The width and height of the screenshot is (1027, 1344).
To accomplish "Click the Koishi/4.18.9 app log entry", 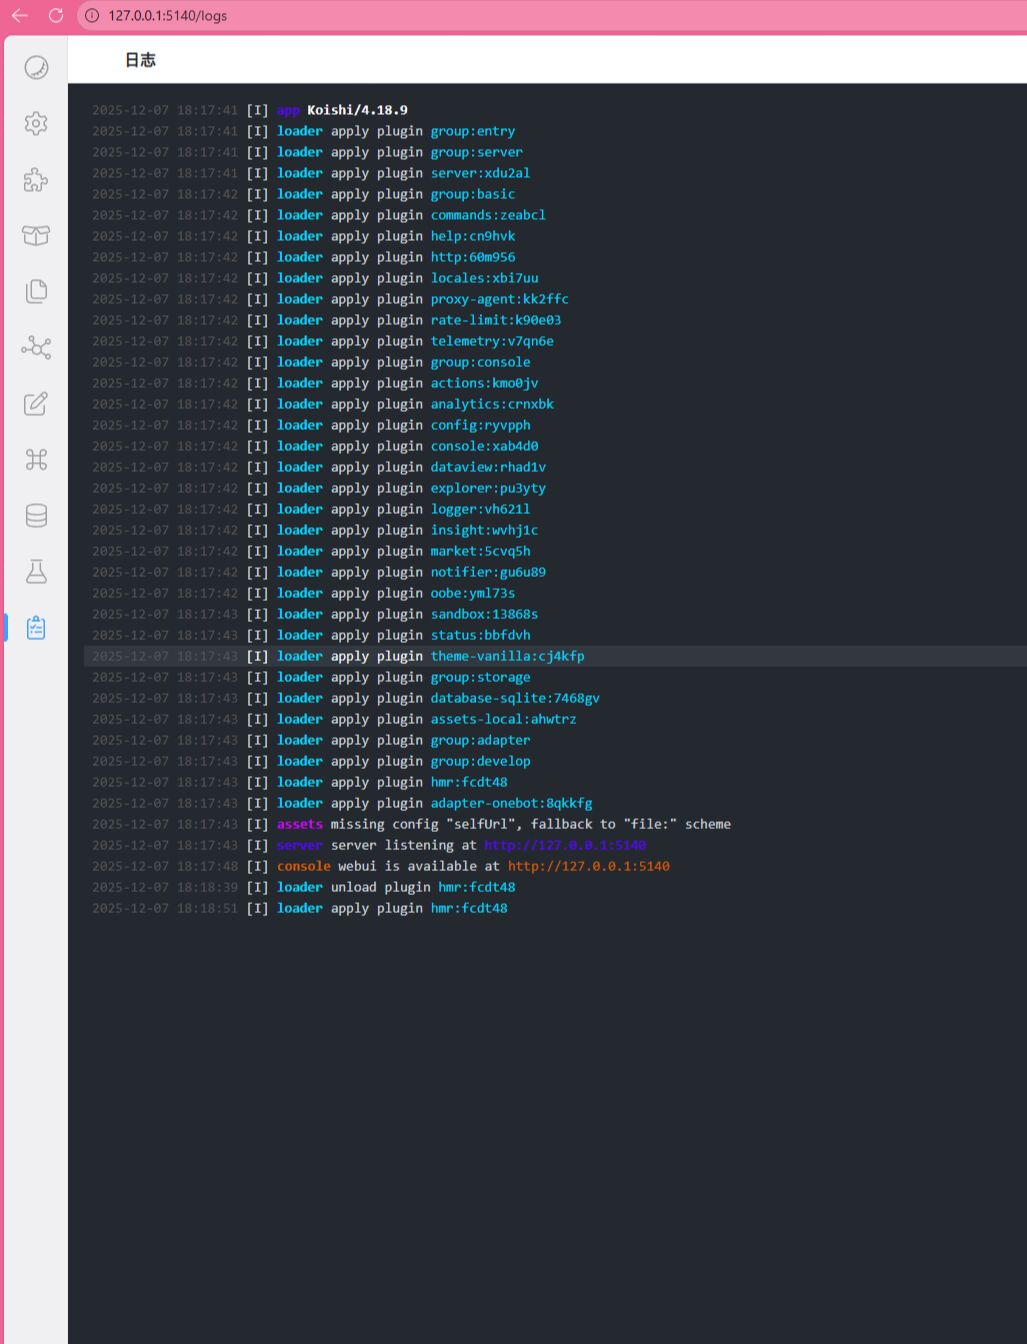I will click(x=357, y=110).
